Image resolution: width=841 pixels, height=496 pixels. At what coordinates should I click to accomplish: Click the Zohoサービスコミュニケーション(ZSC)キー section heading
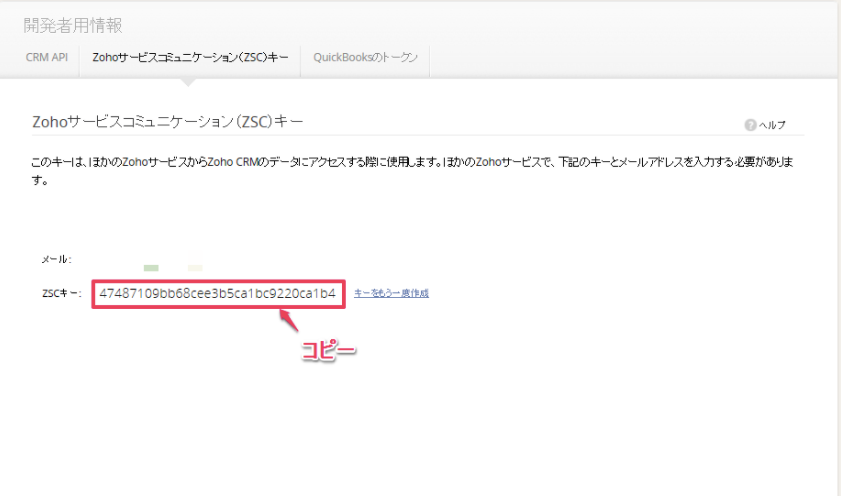point(167,122)
